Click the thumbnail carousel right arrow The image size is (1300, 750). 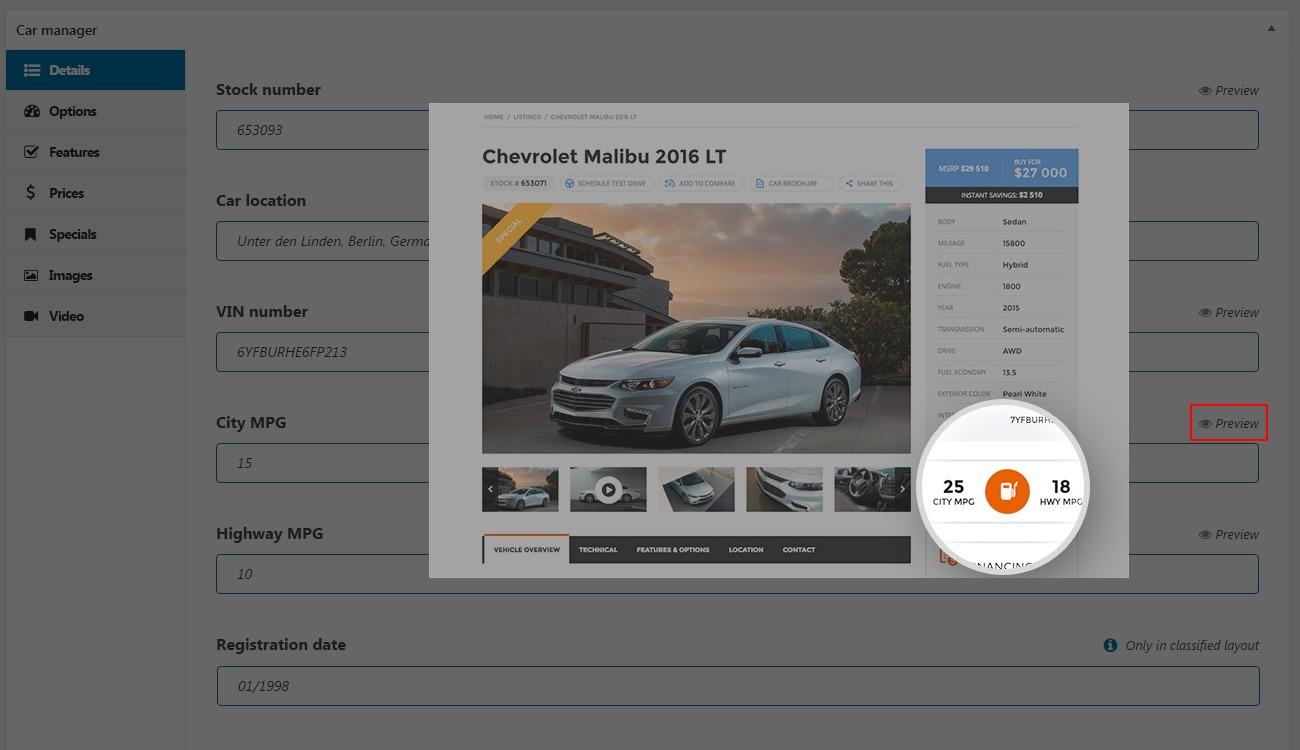pyautogui.click(x=902, y=489)
